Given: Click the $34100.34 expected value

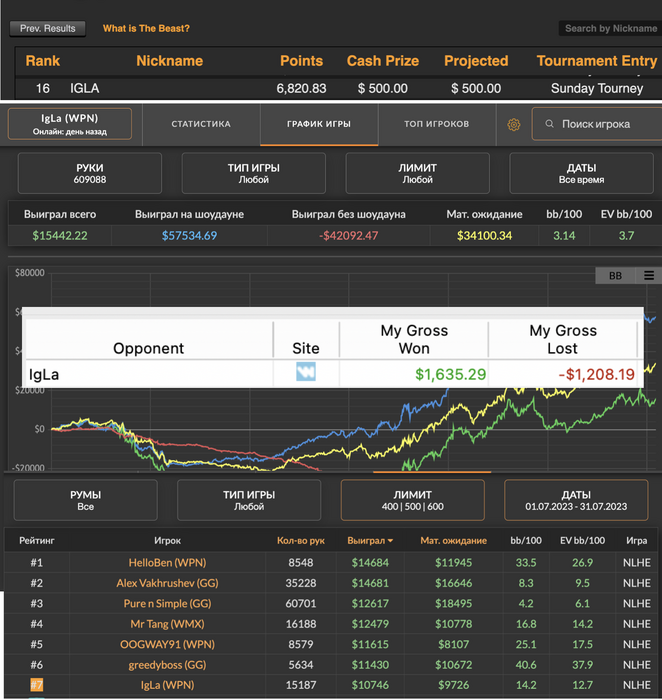Looking at the screenshot, I should coord(484,236).
